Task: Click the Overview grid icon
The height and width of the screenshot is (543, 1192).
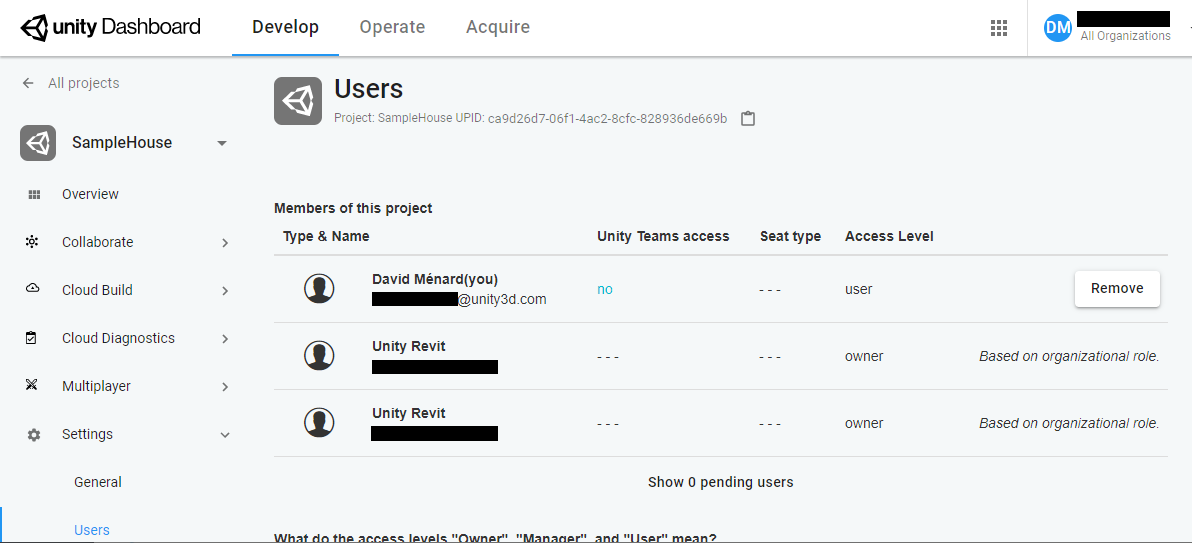Action: pyautogui.click(x=33, y=195)
